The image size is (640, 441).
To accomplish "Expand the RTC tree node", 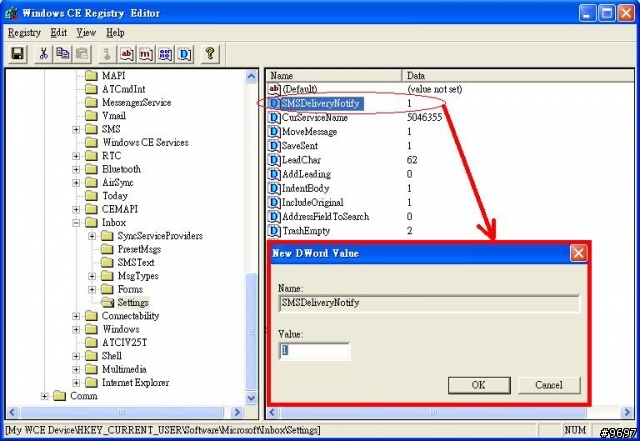I will [x=76, y=156].
